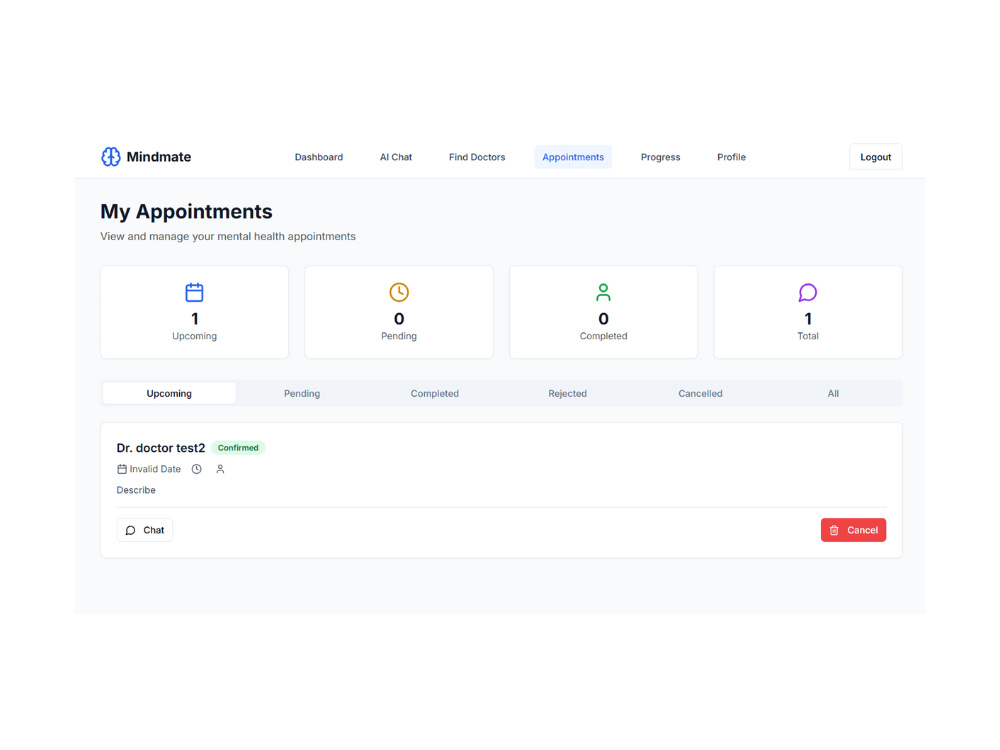Screen dimensions: 1000x750
Task: Click the Describe note text
Action: 136,490
